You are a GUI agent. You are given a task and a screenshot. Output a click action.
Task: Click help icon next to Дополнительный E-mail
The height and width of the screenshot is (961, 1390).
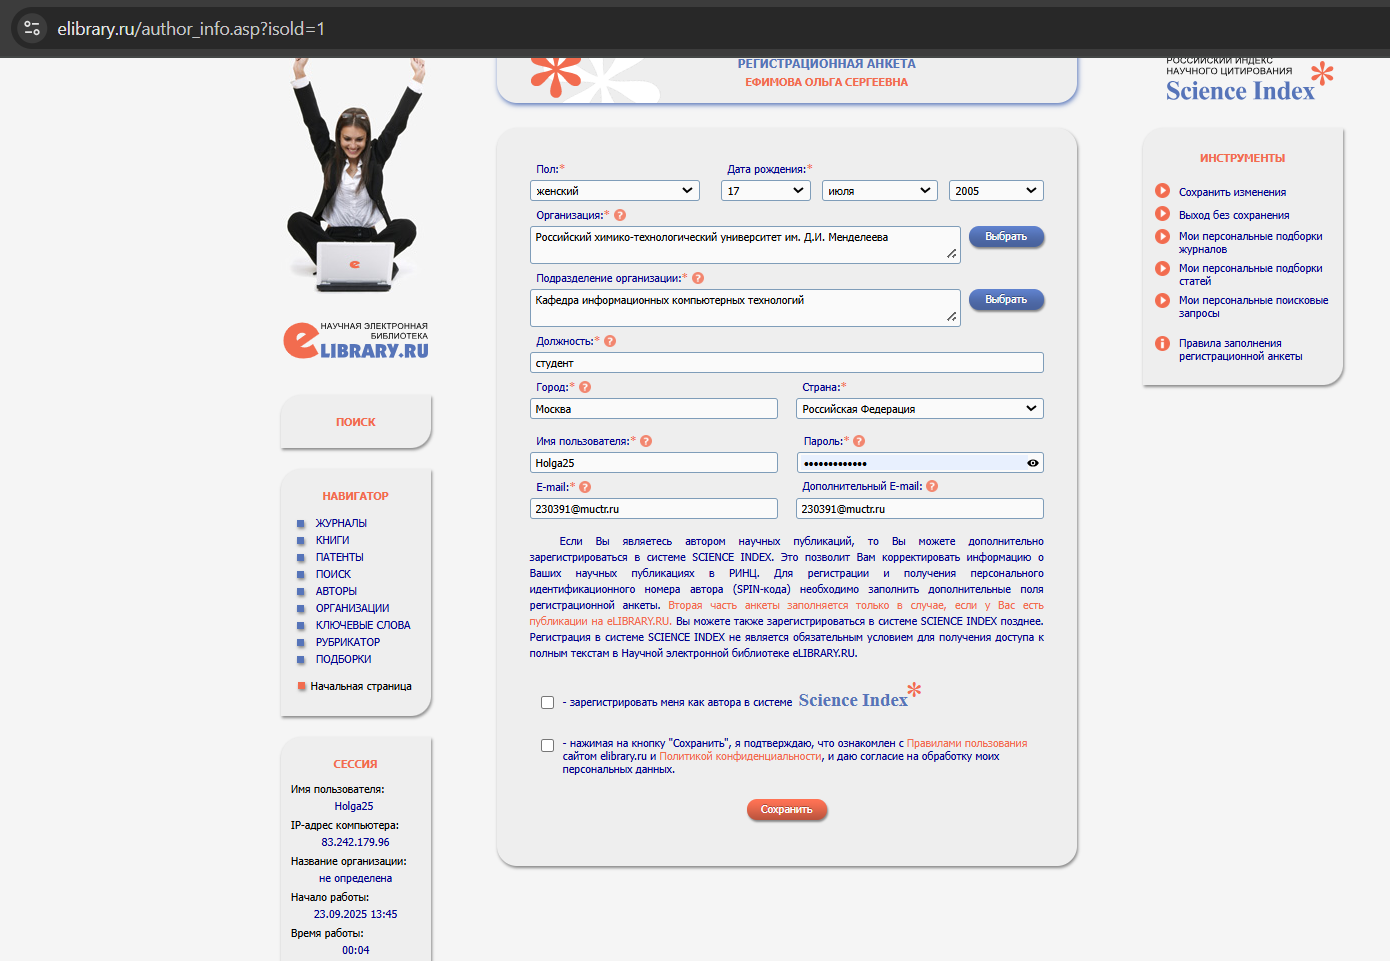932,486
